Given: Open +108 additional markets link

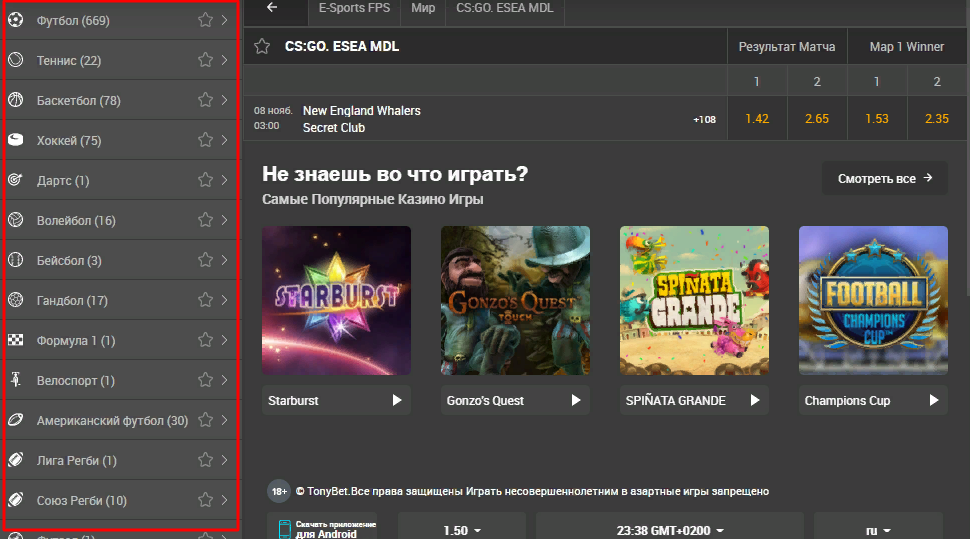Looking at the screenshot, I should click(705, 119).
